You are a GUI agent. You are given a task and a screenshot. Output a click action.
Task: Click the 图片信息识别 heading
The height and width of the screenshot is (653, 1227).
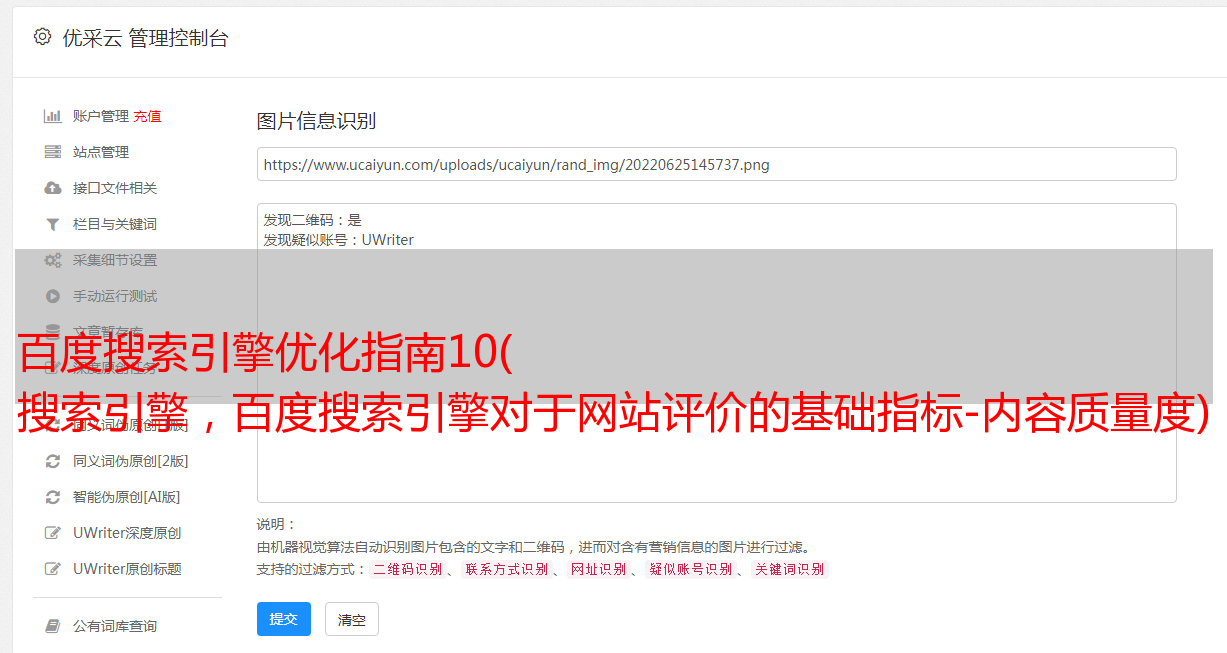[316, 121]
